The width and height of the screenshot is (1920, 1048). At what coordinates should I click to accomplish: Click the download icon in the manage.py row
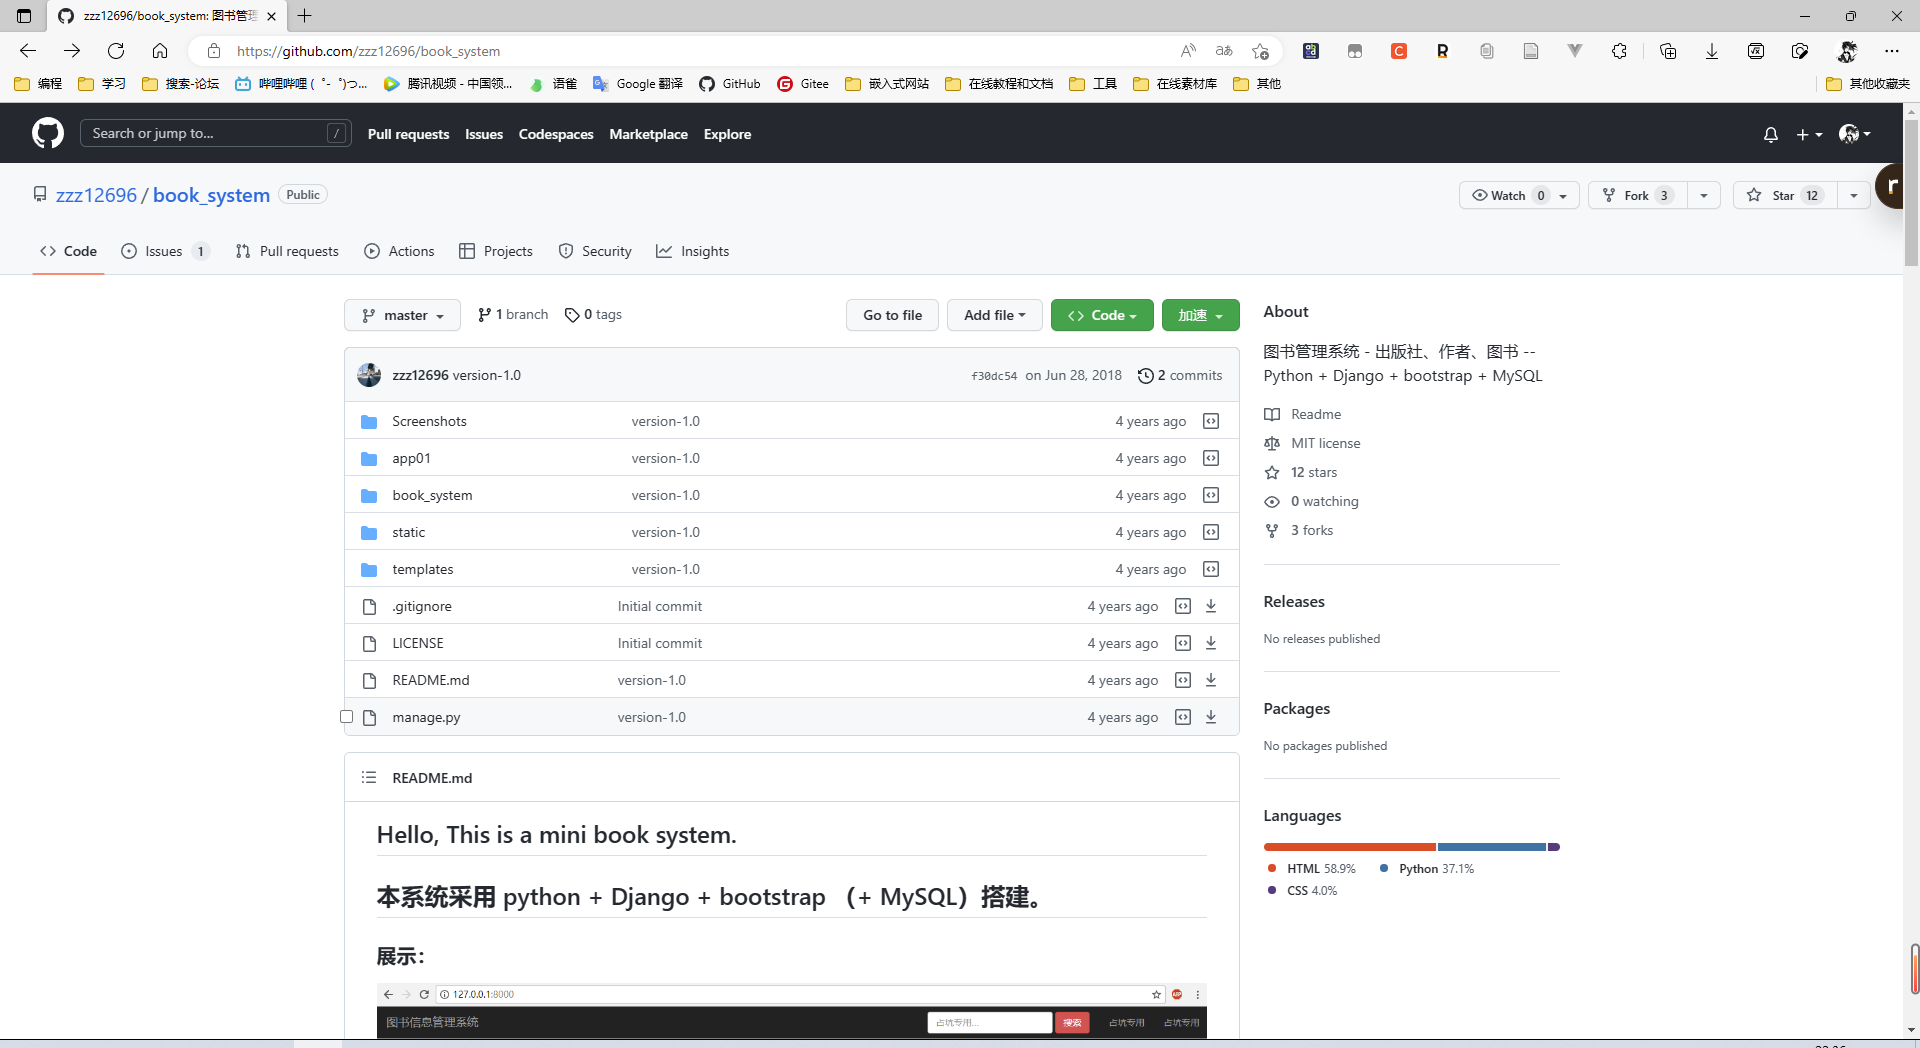pos(1211,717)
